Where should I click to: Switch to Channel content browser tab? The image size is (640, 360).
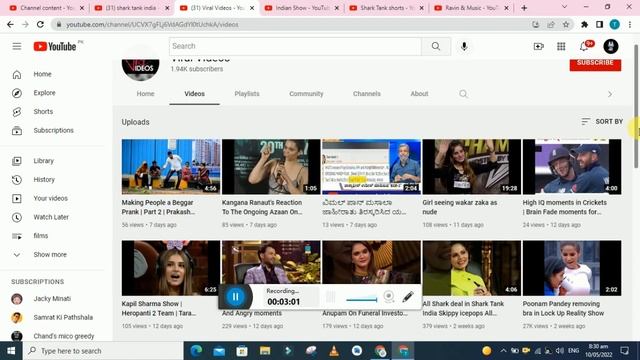tap(46, 8)
